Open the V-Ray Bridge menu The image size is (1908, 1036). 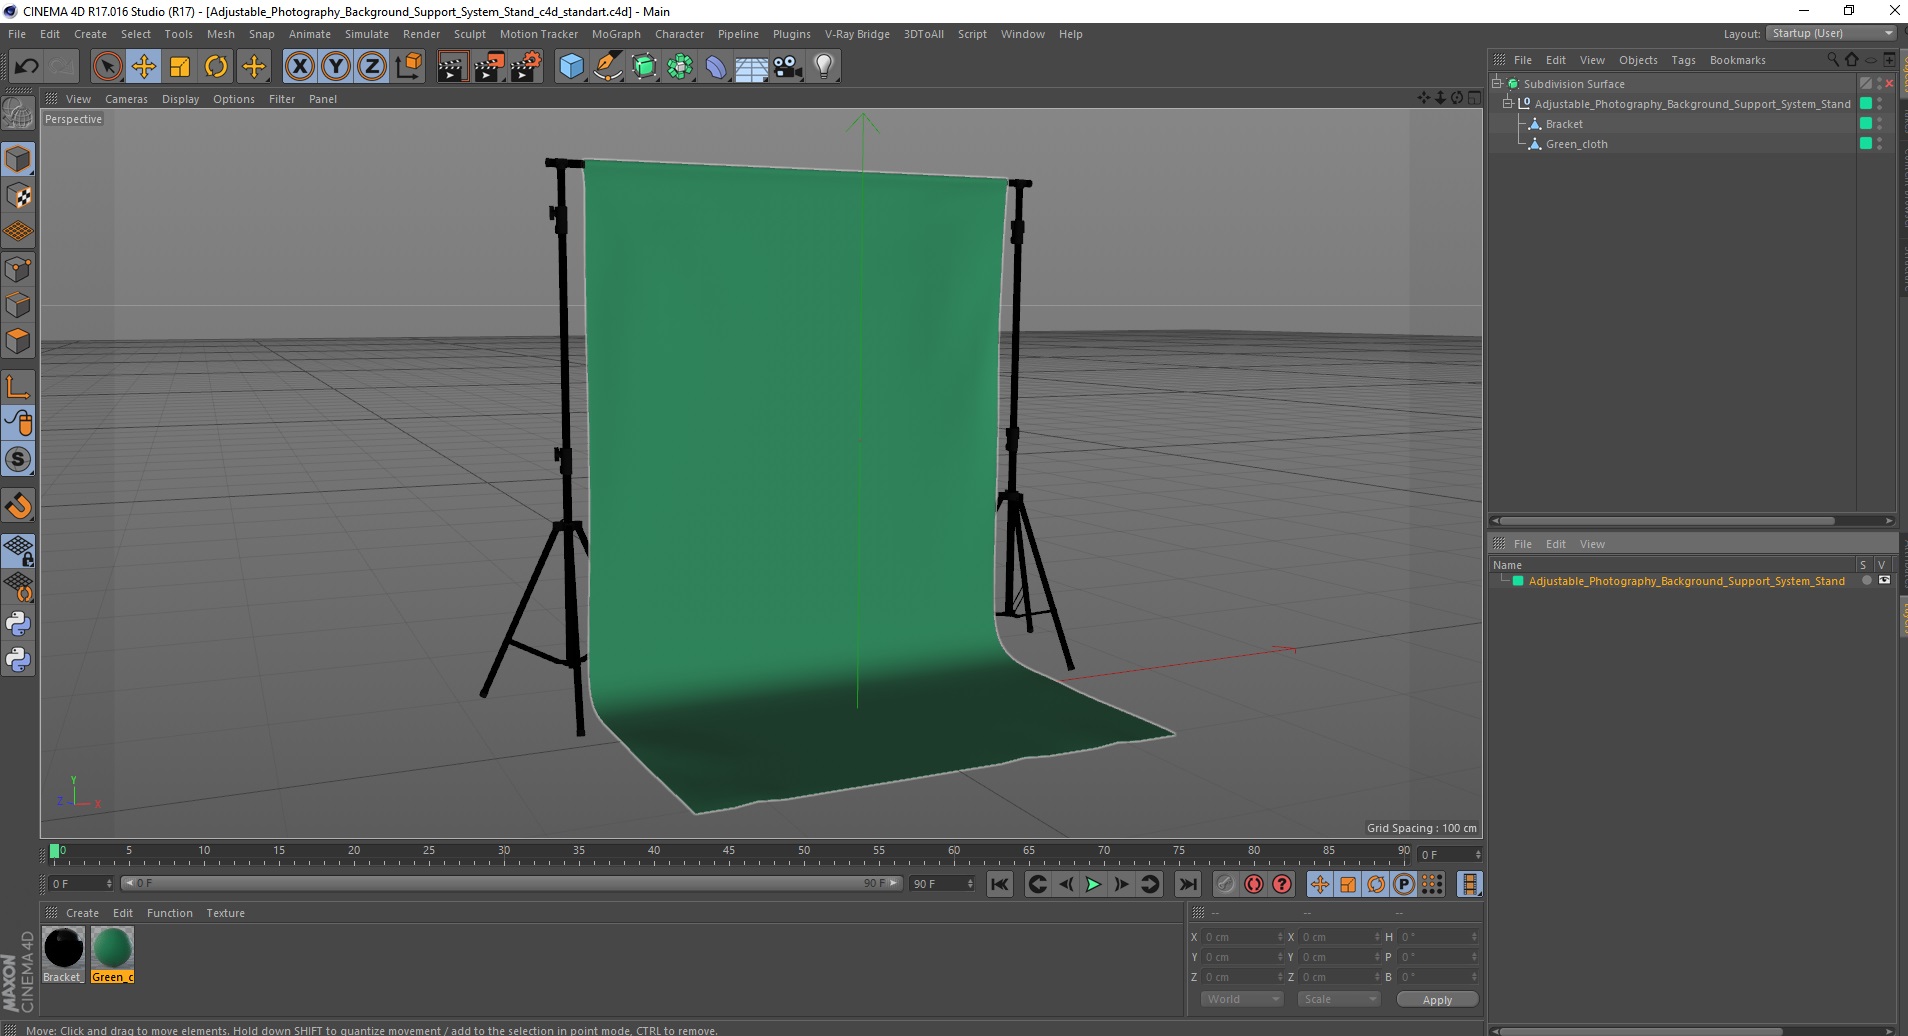tap(857, 34)
